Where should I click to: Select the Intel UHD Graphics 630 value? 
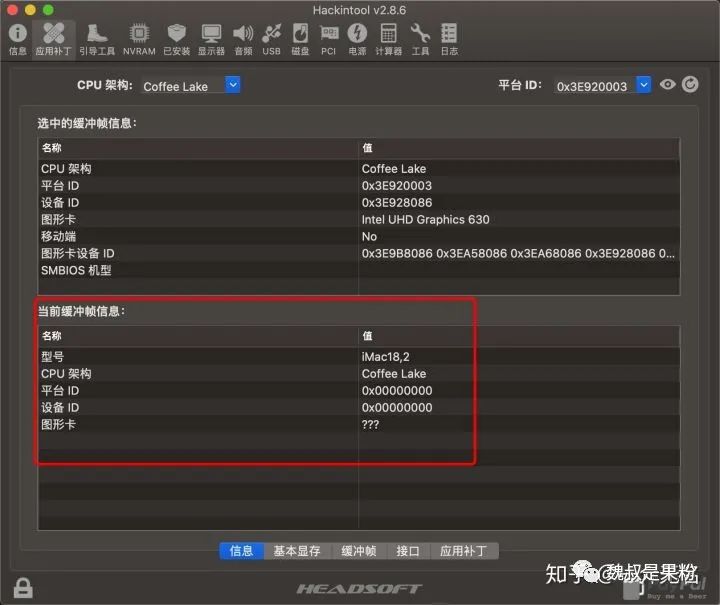coord(425,219)
